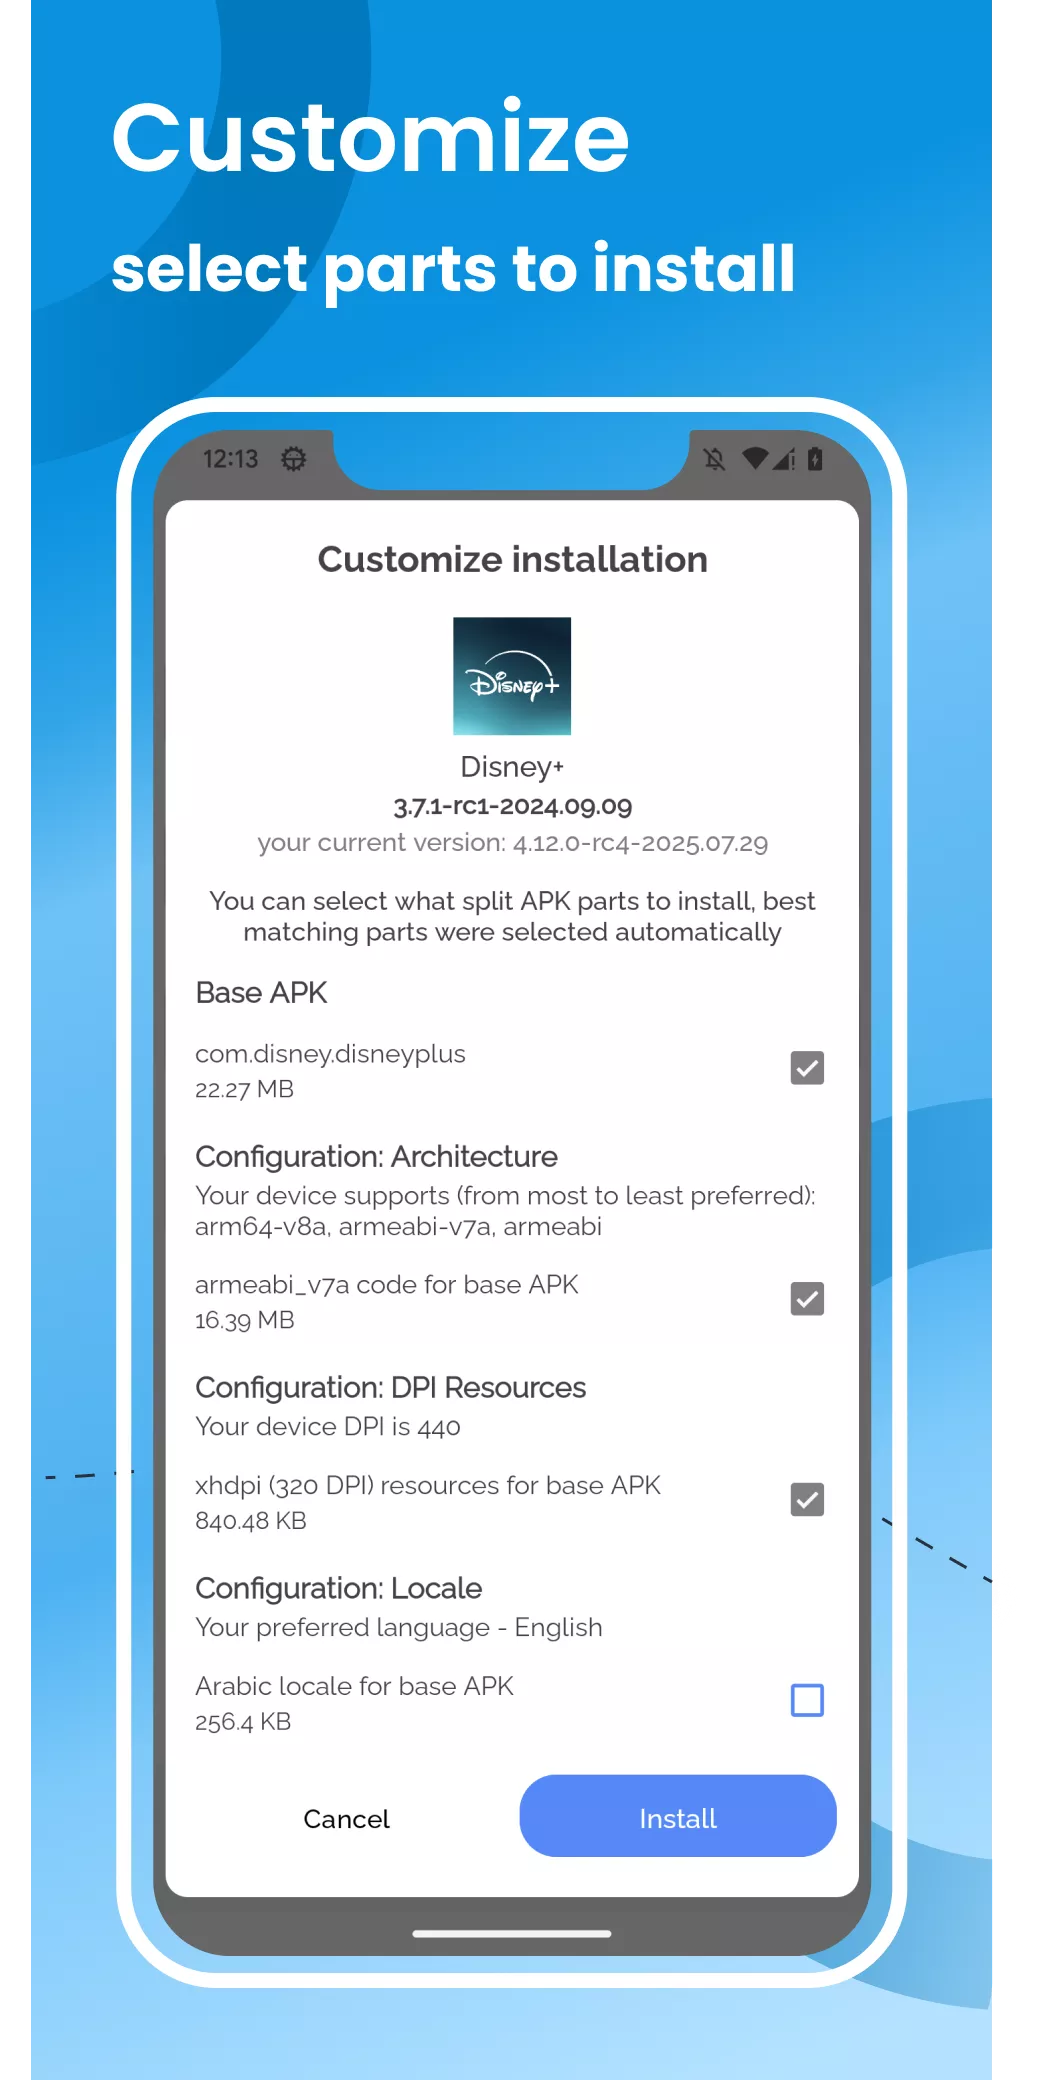Uncheck armeabi_v7a code for base APK
This screenshot has width=1048, height=2080.
(806, 1299)
